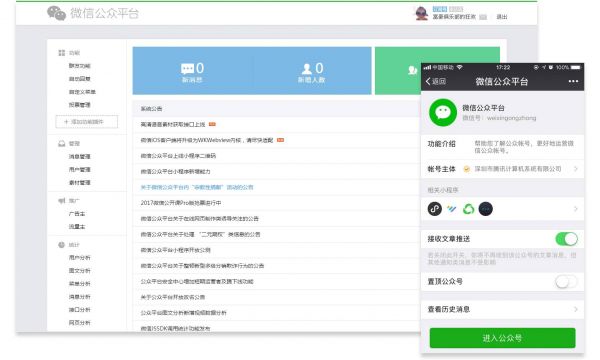The height and width of the screenshot is (360, 600).
Task: Tap the location arrow in phone status bar
Action: 544,67
